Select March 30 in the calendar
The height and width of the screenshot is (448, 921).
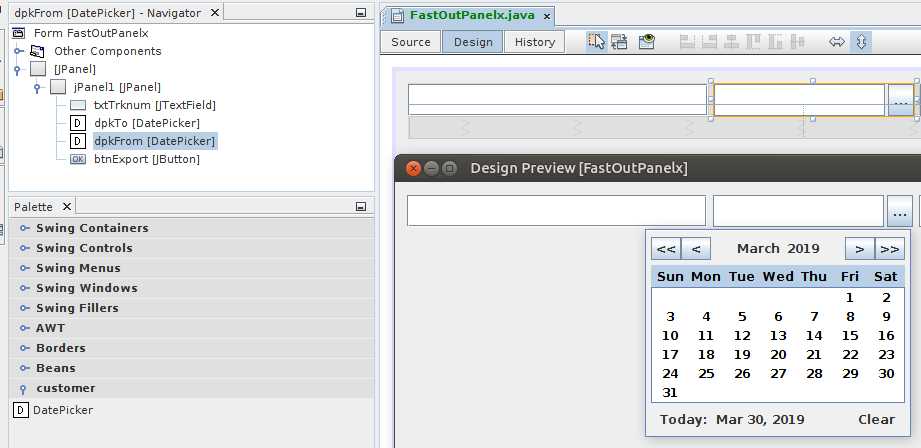point(886,373)
